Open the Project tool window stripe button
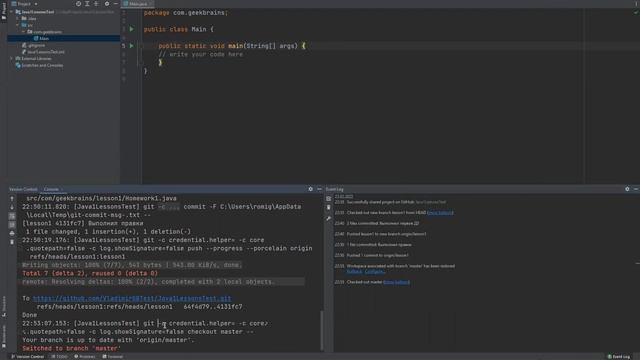Image resolution: width=640 pixels, height=360 pixels. [x=4, y=11]
